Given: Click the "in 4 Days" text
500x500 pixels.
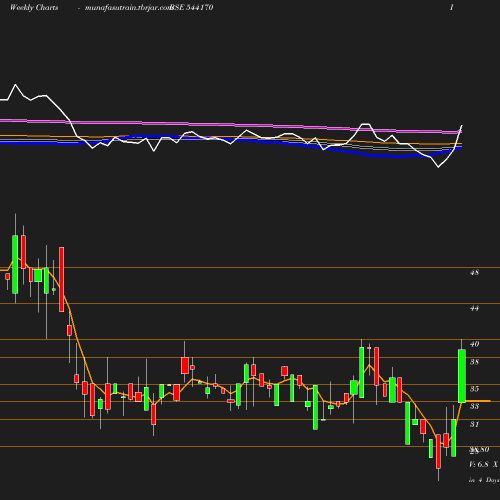Looking at the screenshot, I should tap(484, 480).
